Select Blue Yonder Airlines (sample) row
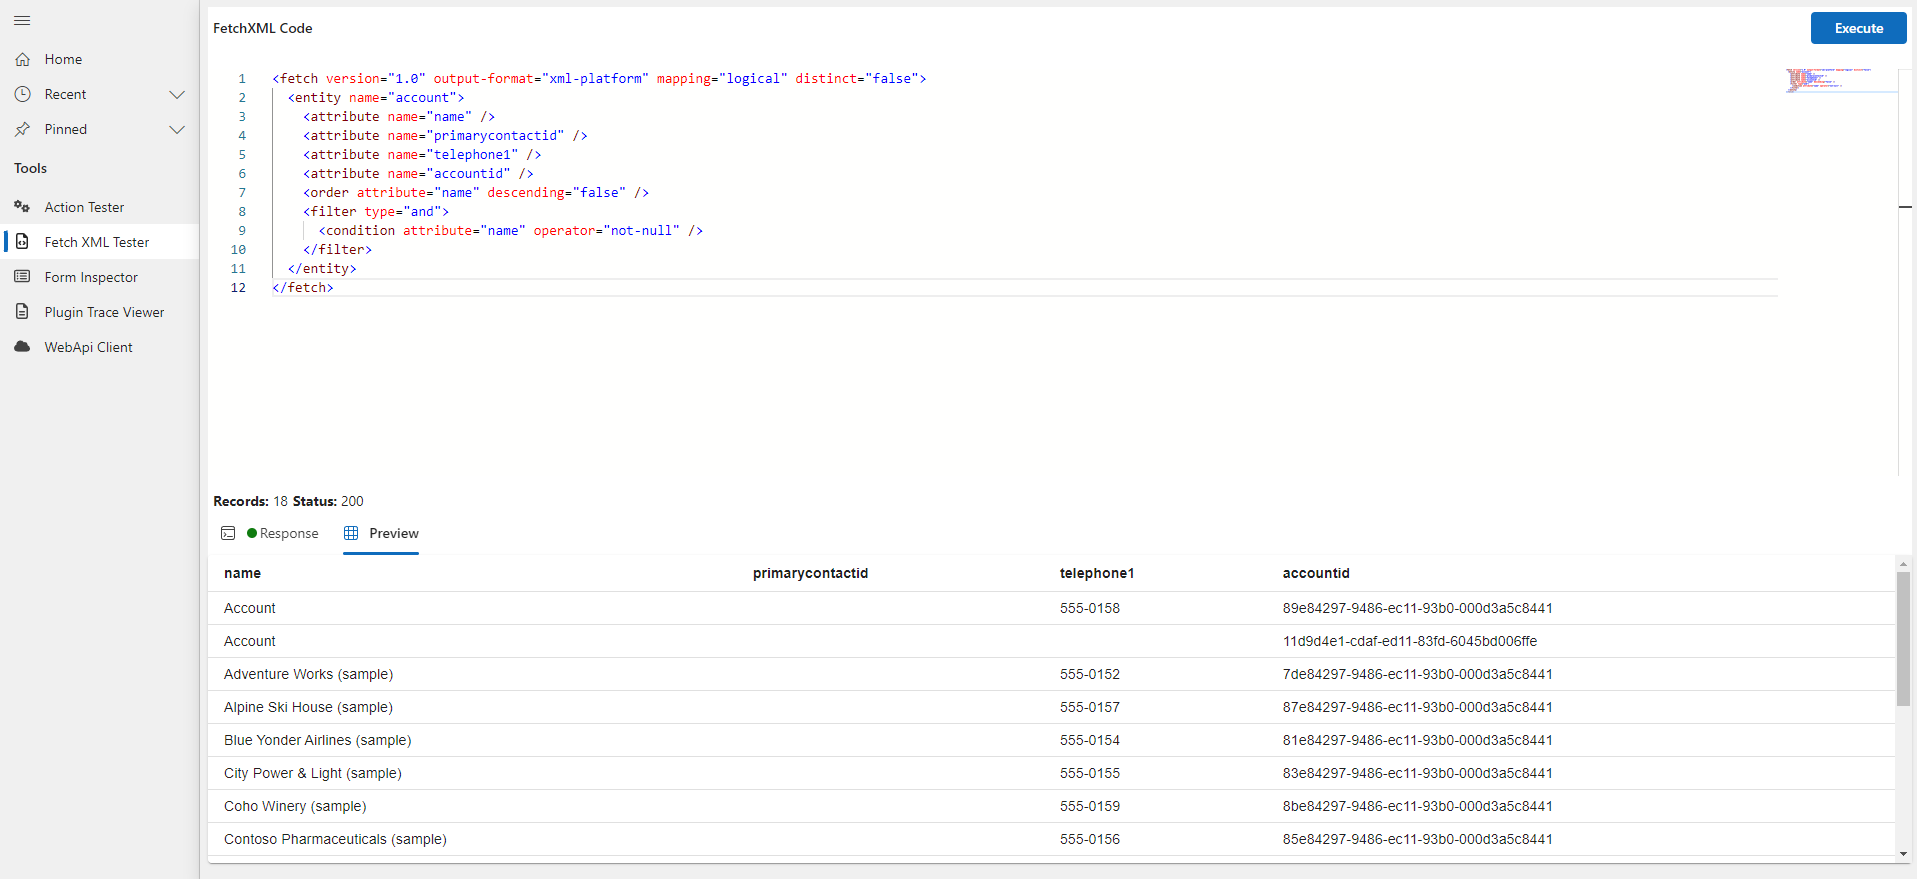The width and height of the screenshot is (1917, 879). pyautogui.click(x=1051, y=740)
